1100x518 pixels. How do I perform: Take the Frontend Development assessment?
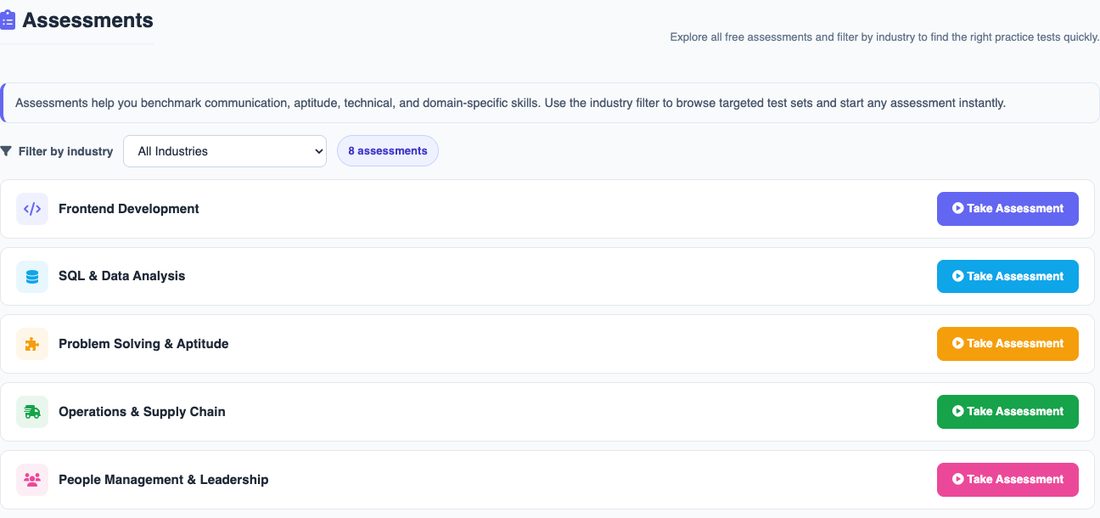pos(1007,208)
